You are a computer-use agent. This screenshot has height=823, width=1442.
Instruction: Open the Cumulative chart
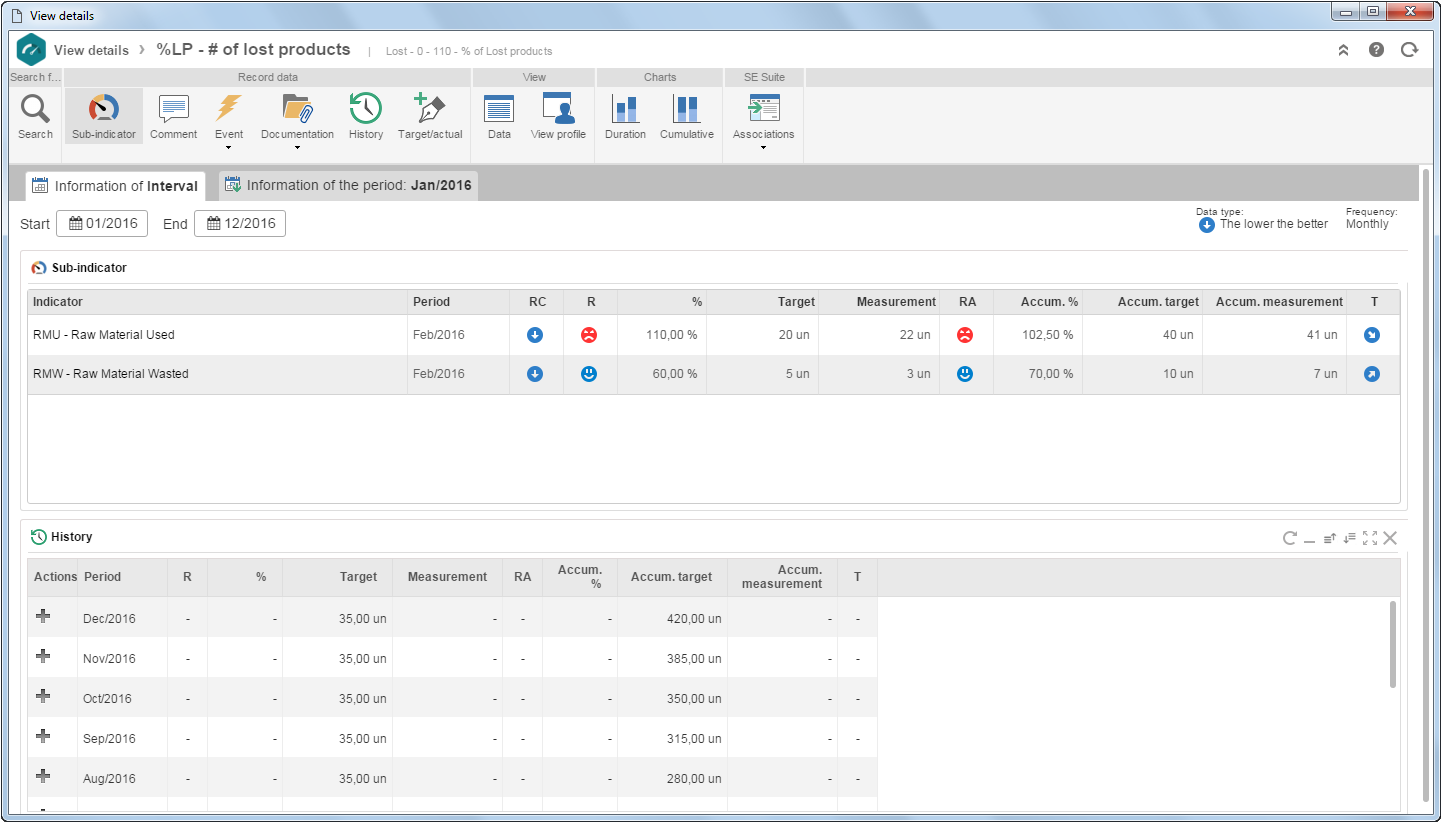[686, 116]
